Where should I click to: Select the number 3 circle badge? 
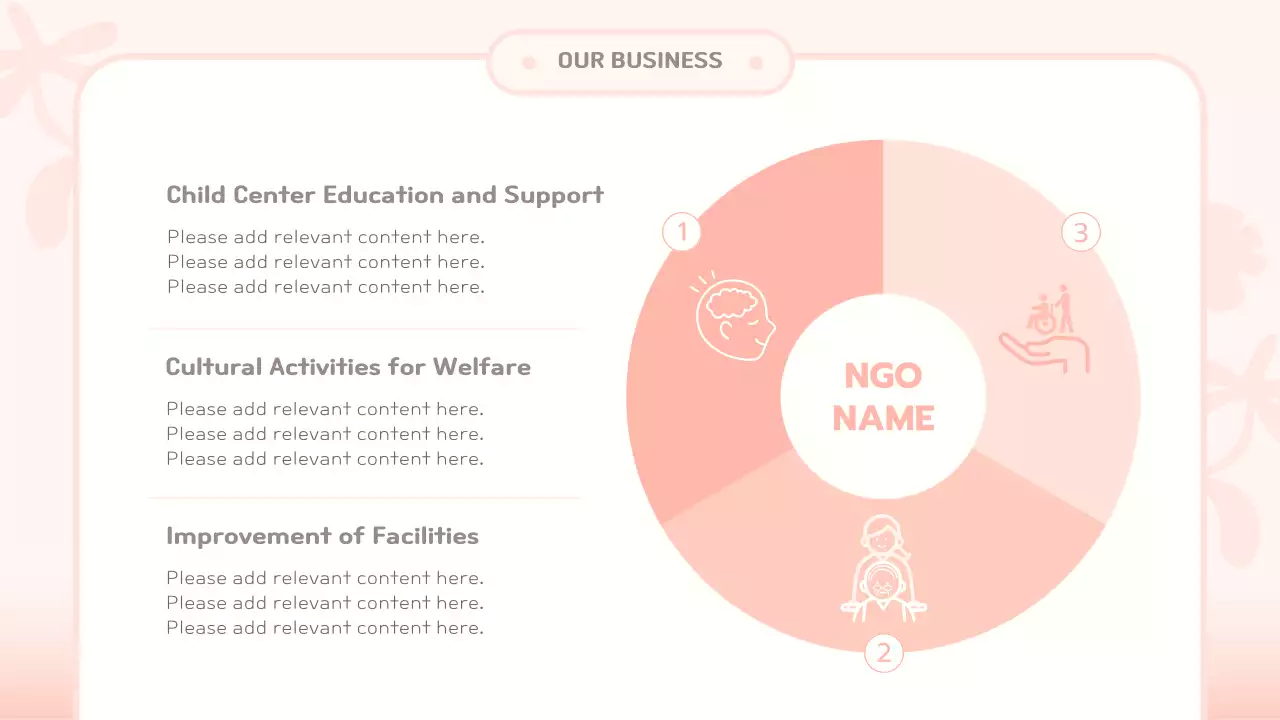(1080, 232)
